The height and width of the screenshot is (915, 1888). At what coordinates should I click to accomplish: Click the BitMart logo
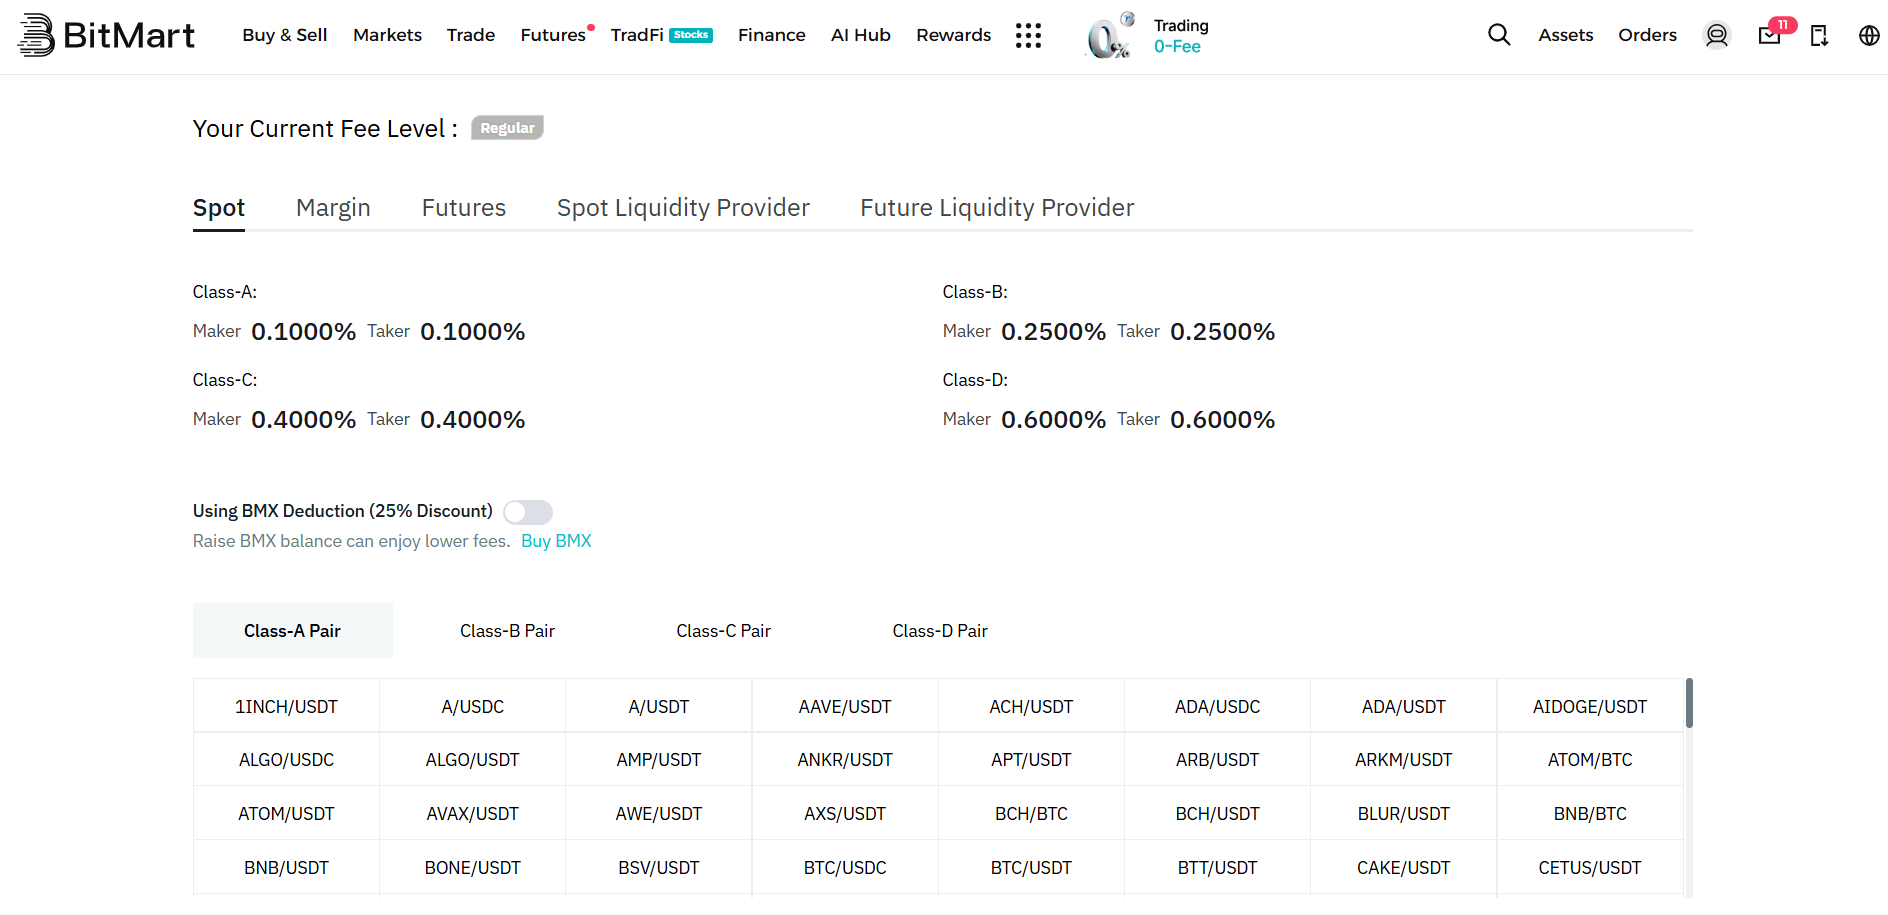tap(106, 35)
